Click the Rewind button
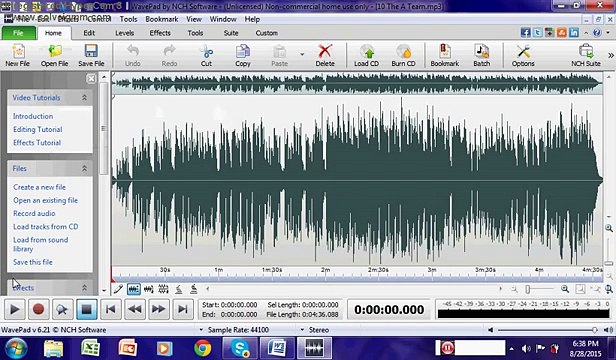616x360 pixels. click(x=134, y=310)
